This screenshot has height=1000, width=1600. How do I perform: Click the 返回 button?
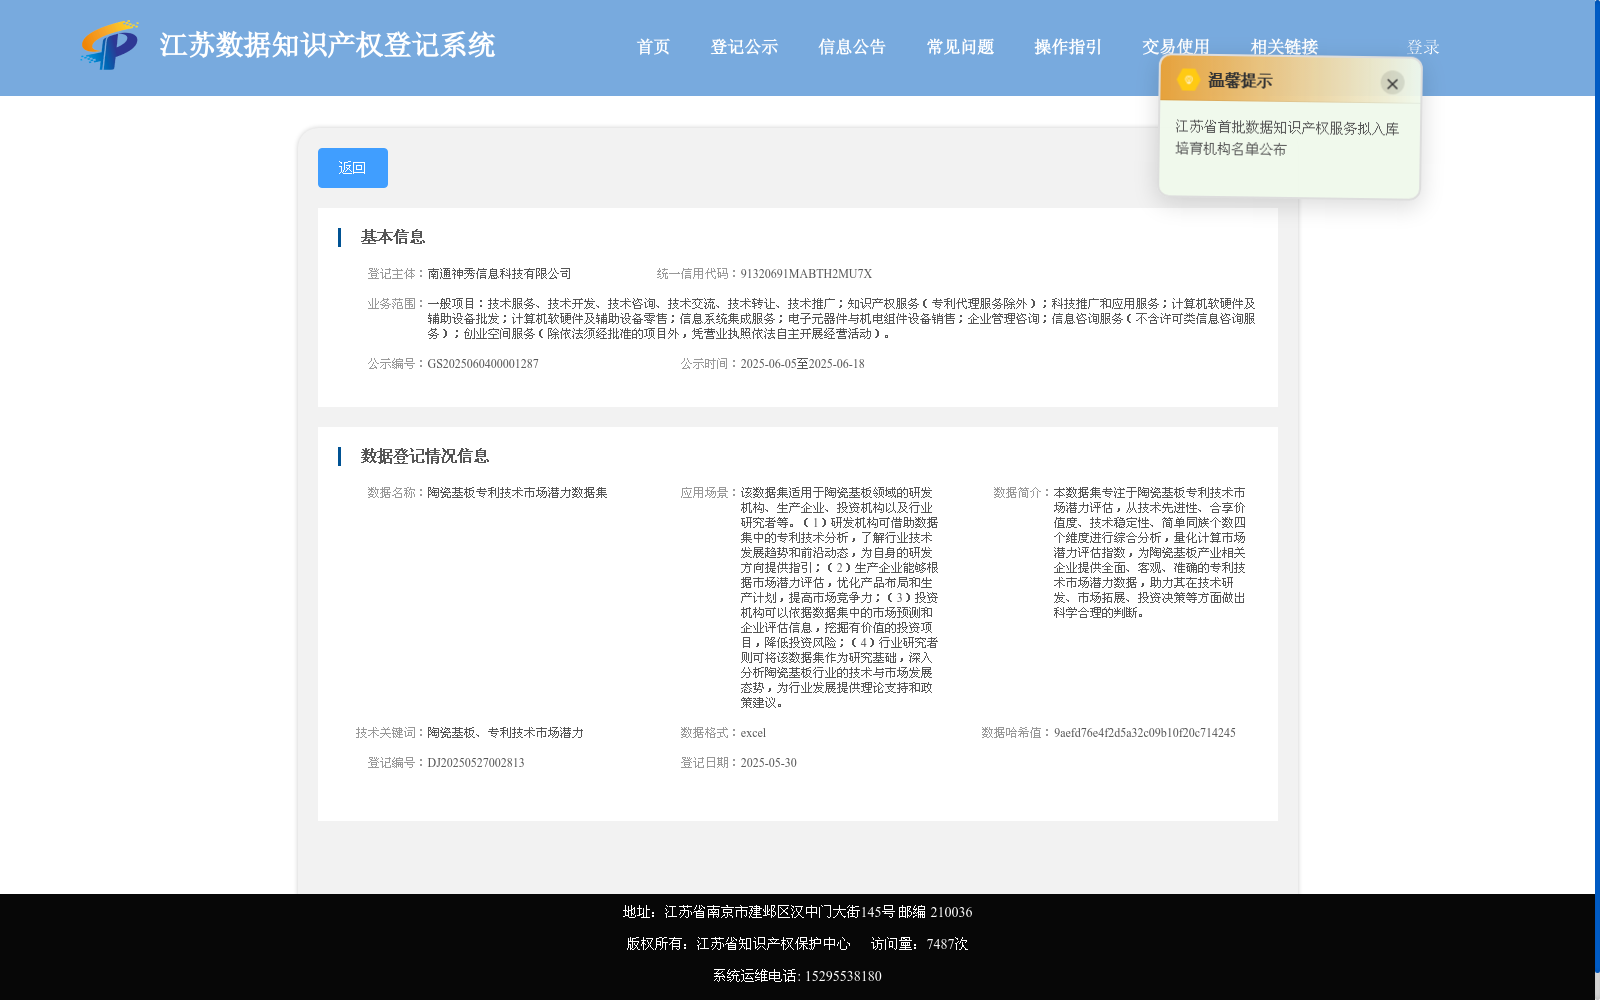pyautogui.click(x=353, y=168)
